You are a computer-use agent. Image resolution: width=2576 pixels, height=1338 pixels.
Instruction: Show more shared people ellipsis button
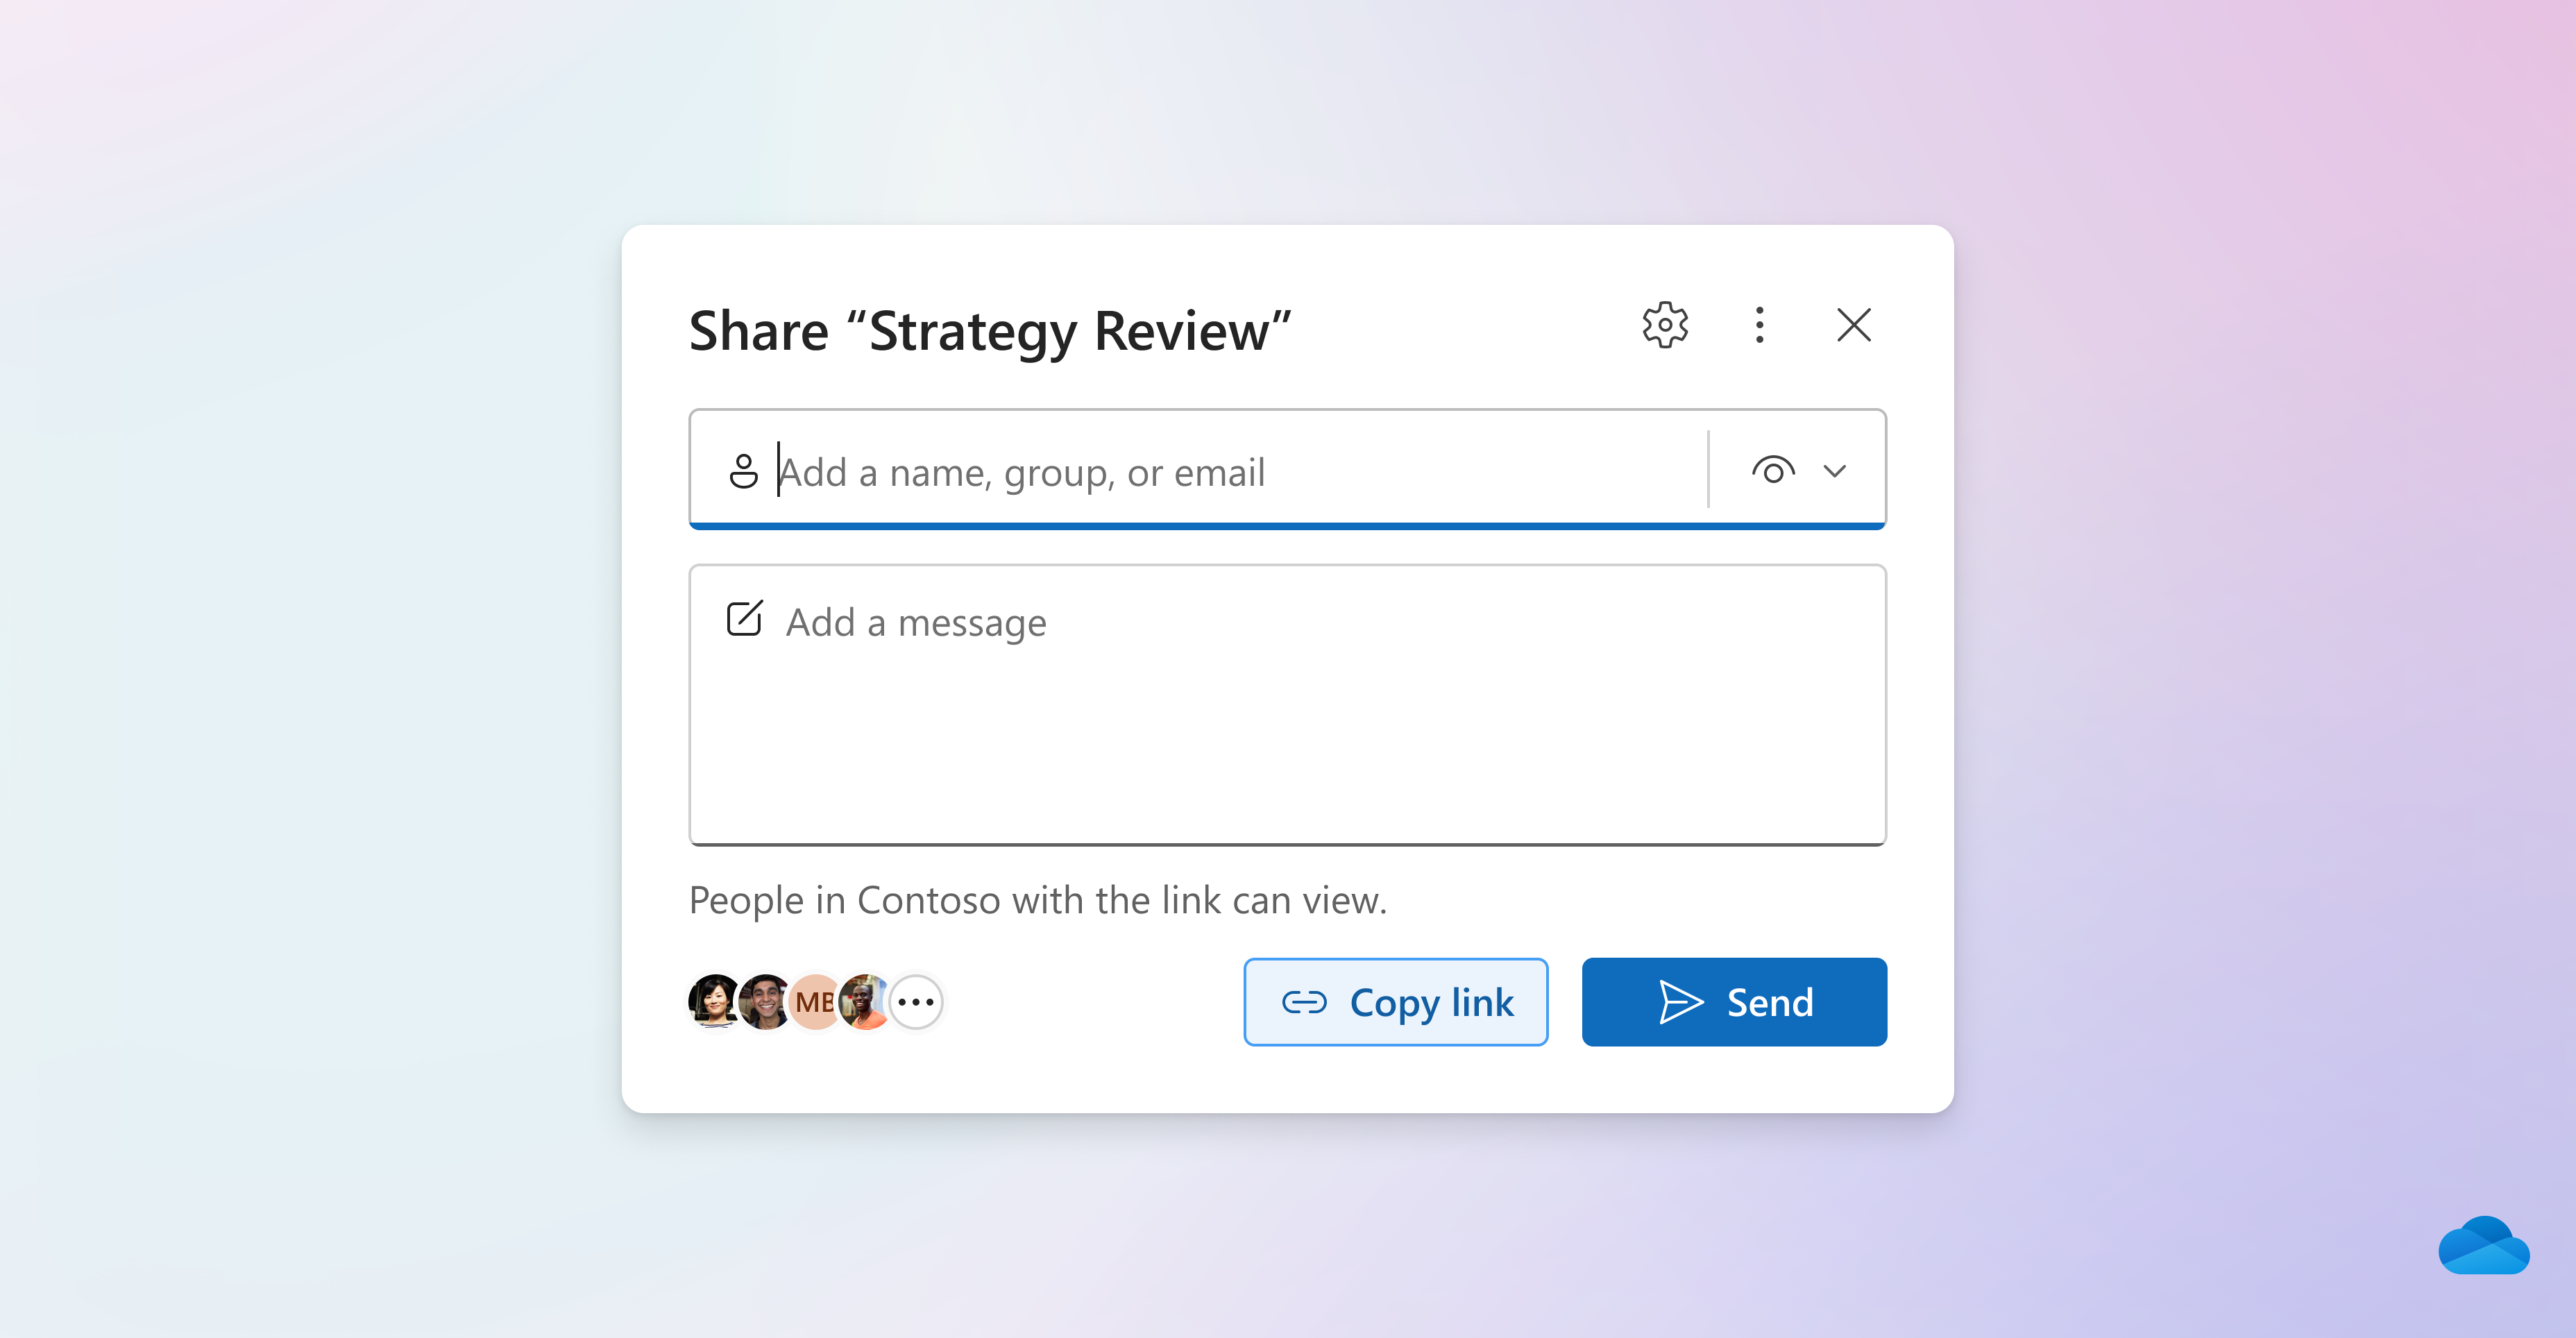(x=916, y=1001)
